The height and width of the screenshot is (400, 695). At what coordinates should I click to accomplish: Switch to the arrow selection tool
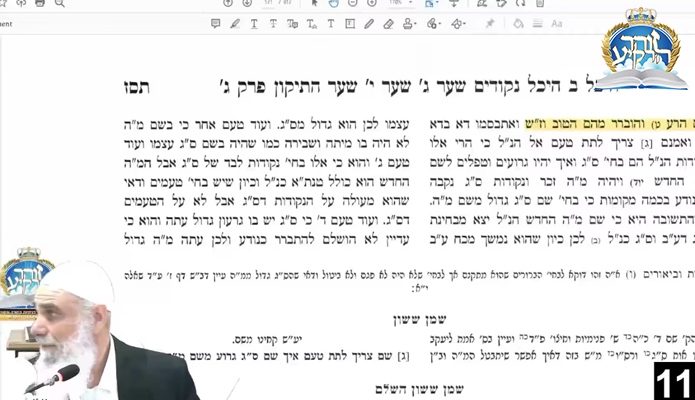click(313, 4)
